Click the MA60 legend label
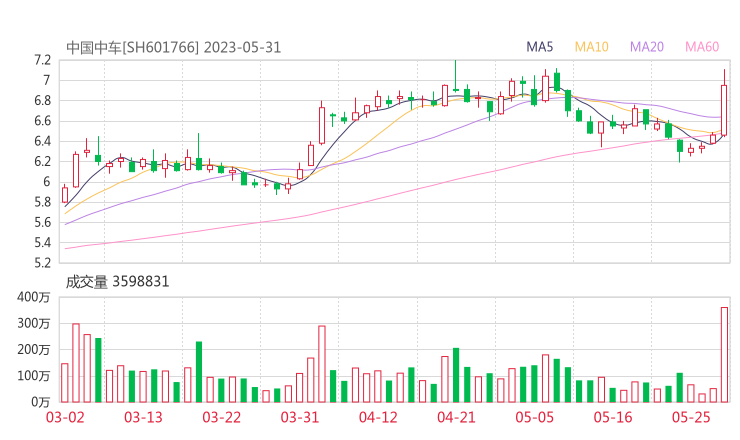This screenshot has height=440, width=740. [x=702, y=47]
